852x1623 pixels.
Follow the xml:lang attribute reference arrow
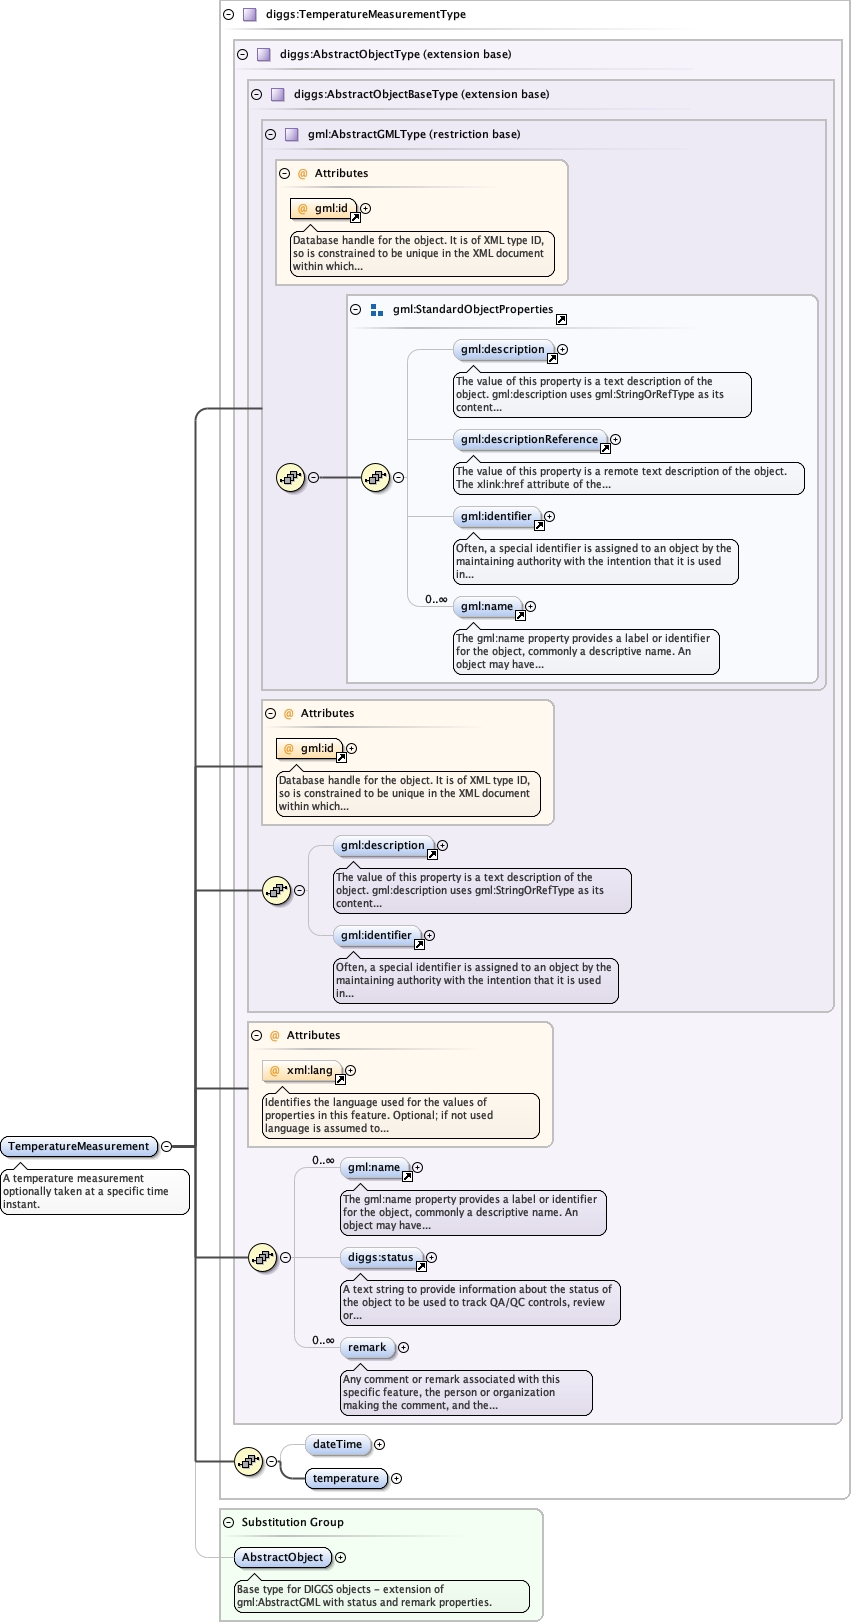click(340, 1080)
